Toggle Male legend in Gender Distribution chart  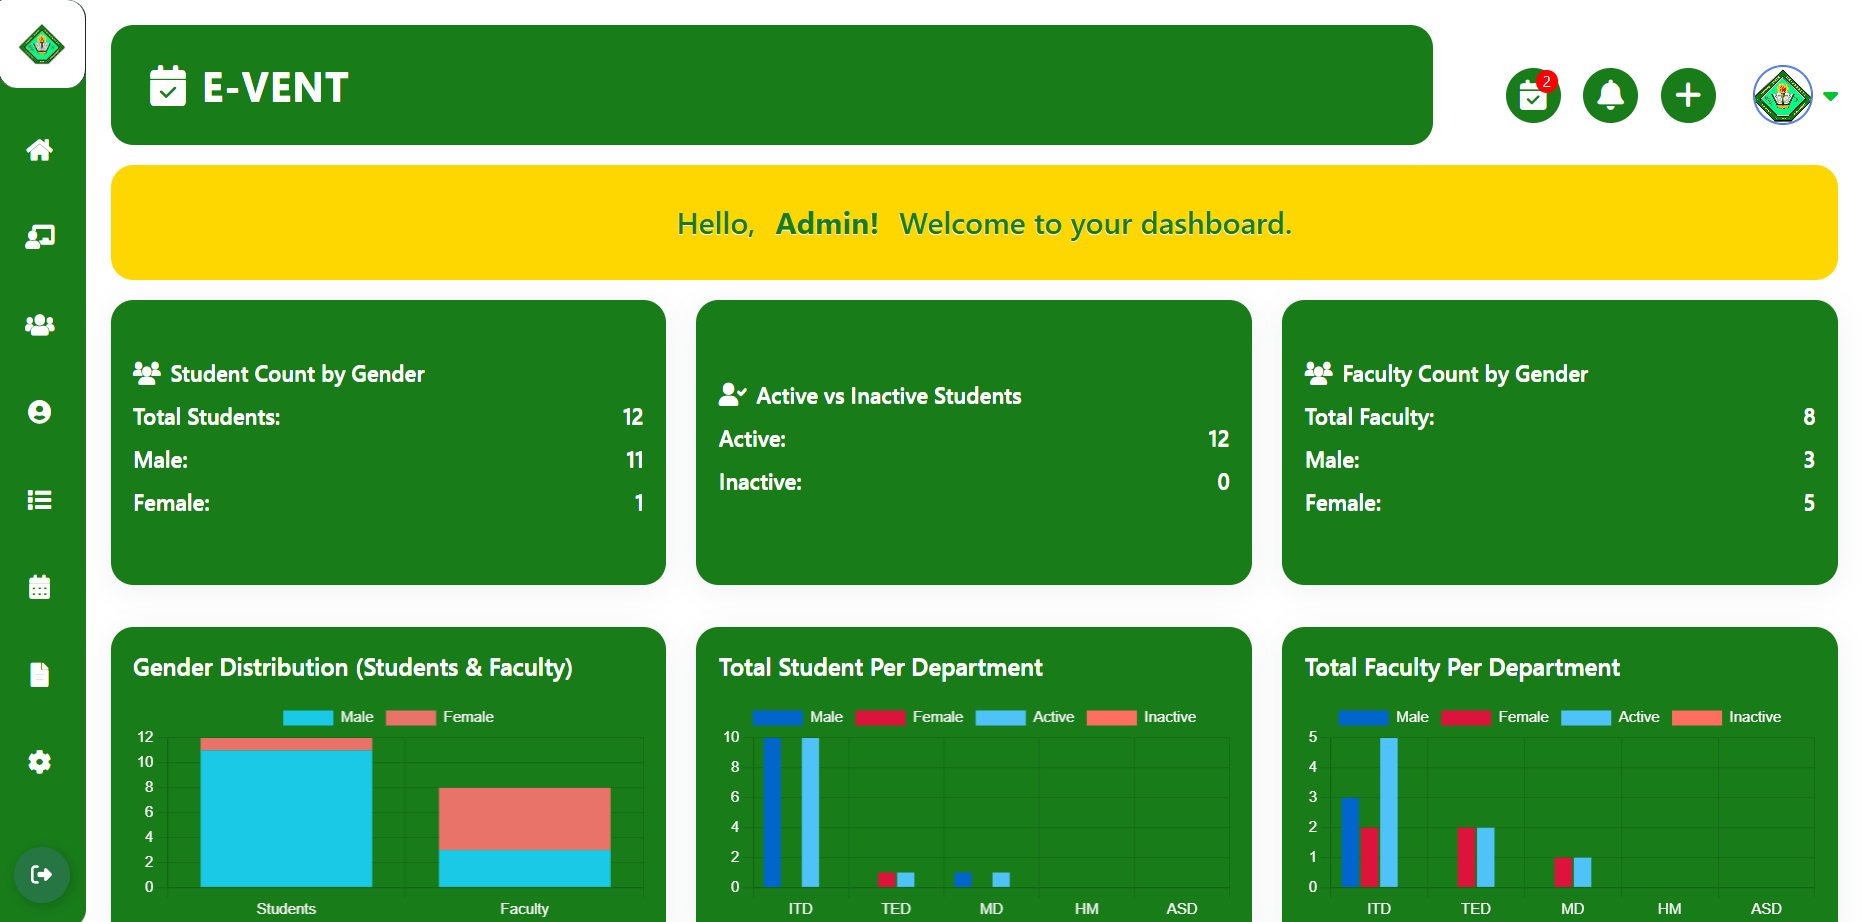coord(329,717)
